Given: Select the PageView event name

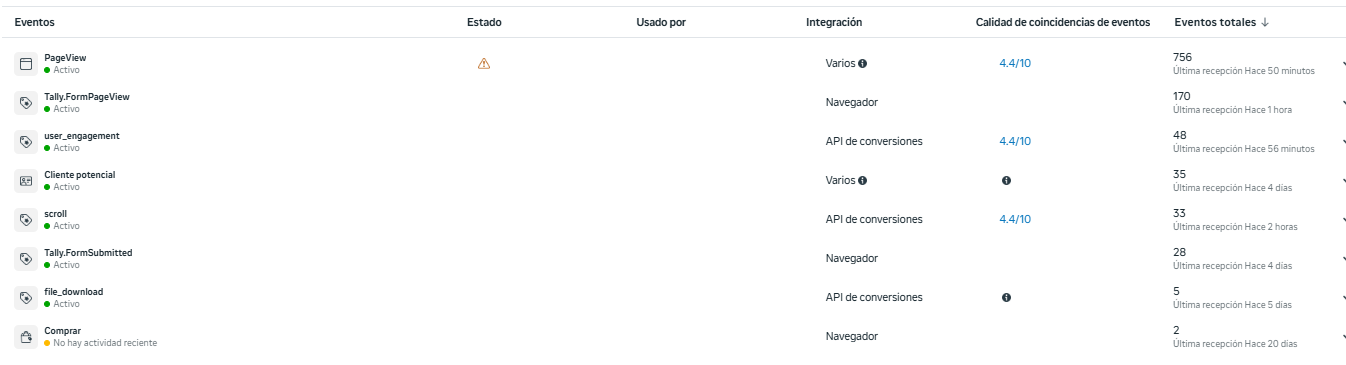Looking at the screenshot, I should click(65, 58).
